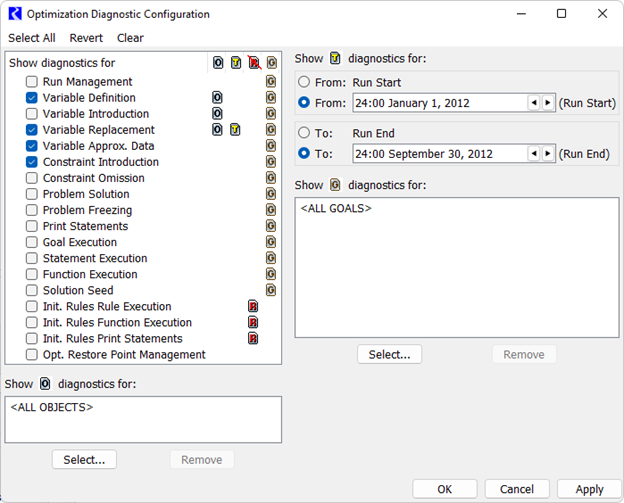Uncheck the Constraint Introduction checkbox
The image size is (624, 503).
32,162
